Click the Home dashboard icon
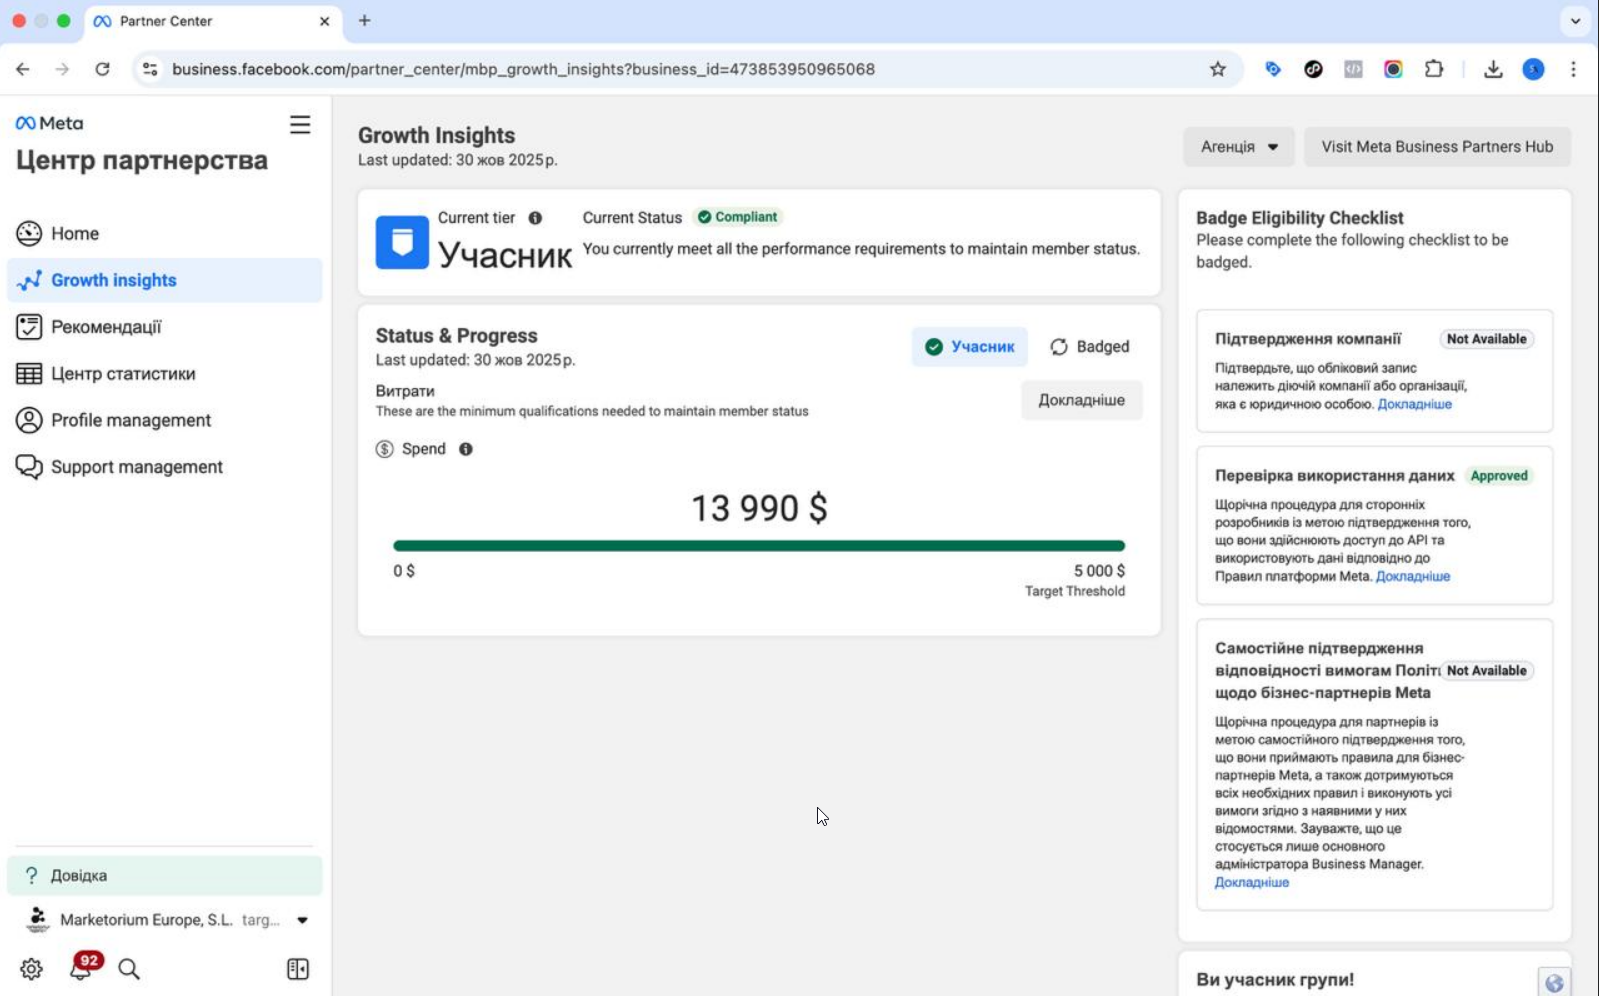Screen dimensions: 1599x996 [x=29, y=233]
